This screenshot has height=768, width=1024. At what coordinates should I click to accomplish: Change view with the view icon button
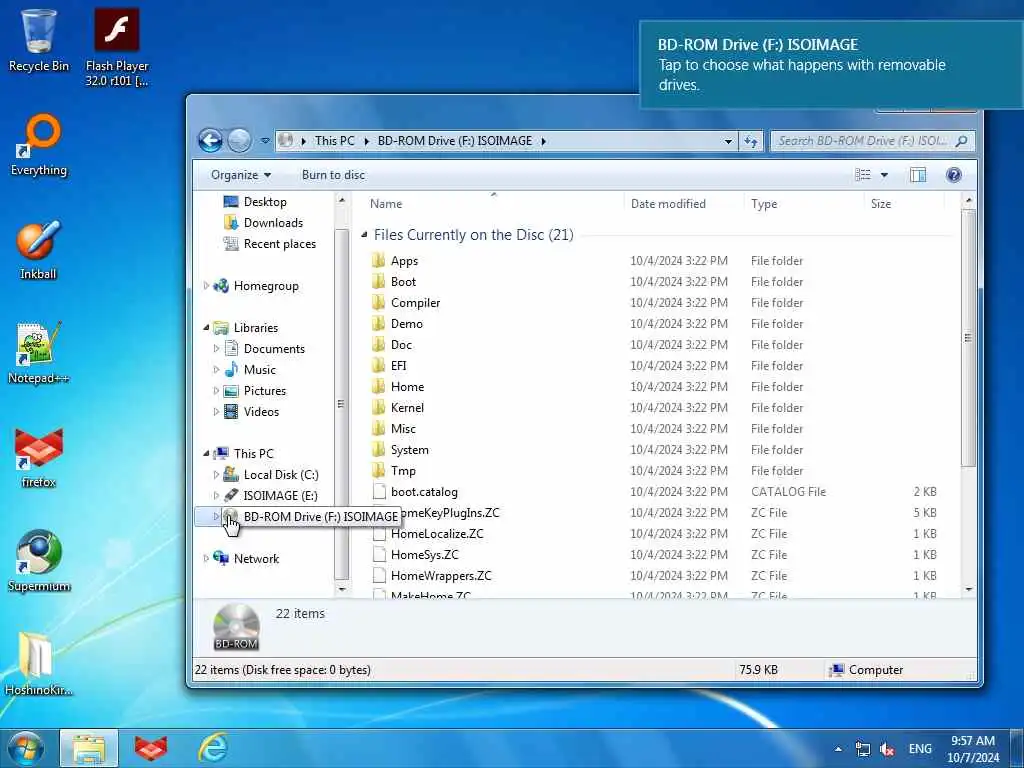(x=863, y=174)
